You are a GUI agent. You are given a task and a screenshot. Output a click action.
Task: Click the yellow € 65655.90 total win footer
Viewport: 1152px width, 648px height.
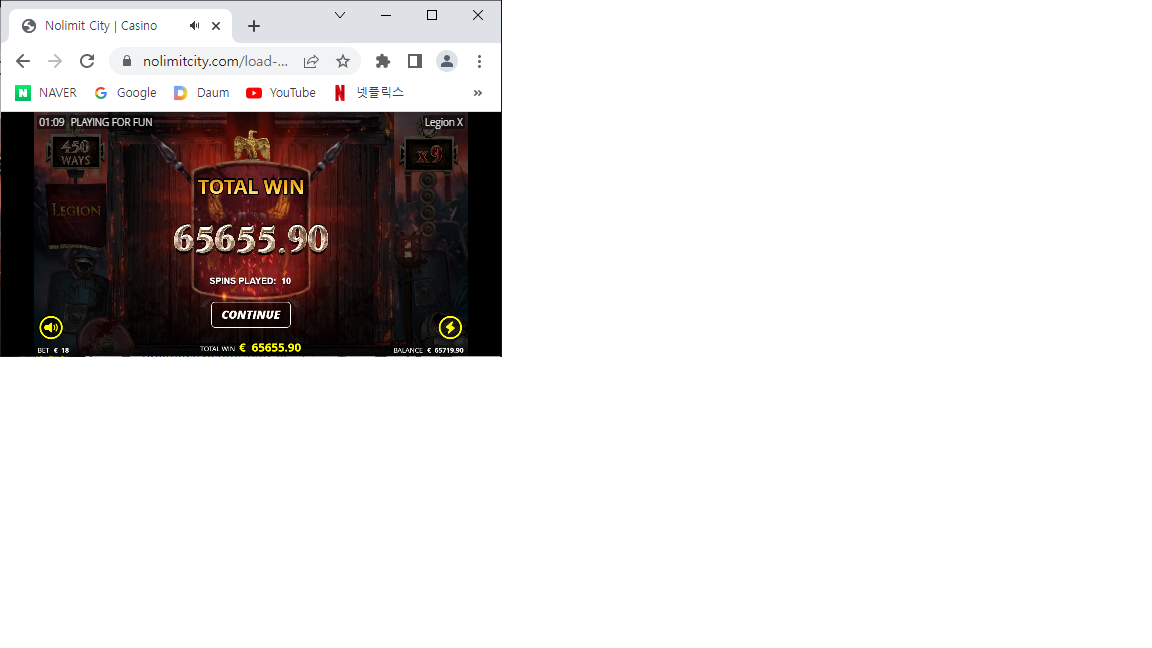click(270, 348)
